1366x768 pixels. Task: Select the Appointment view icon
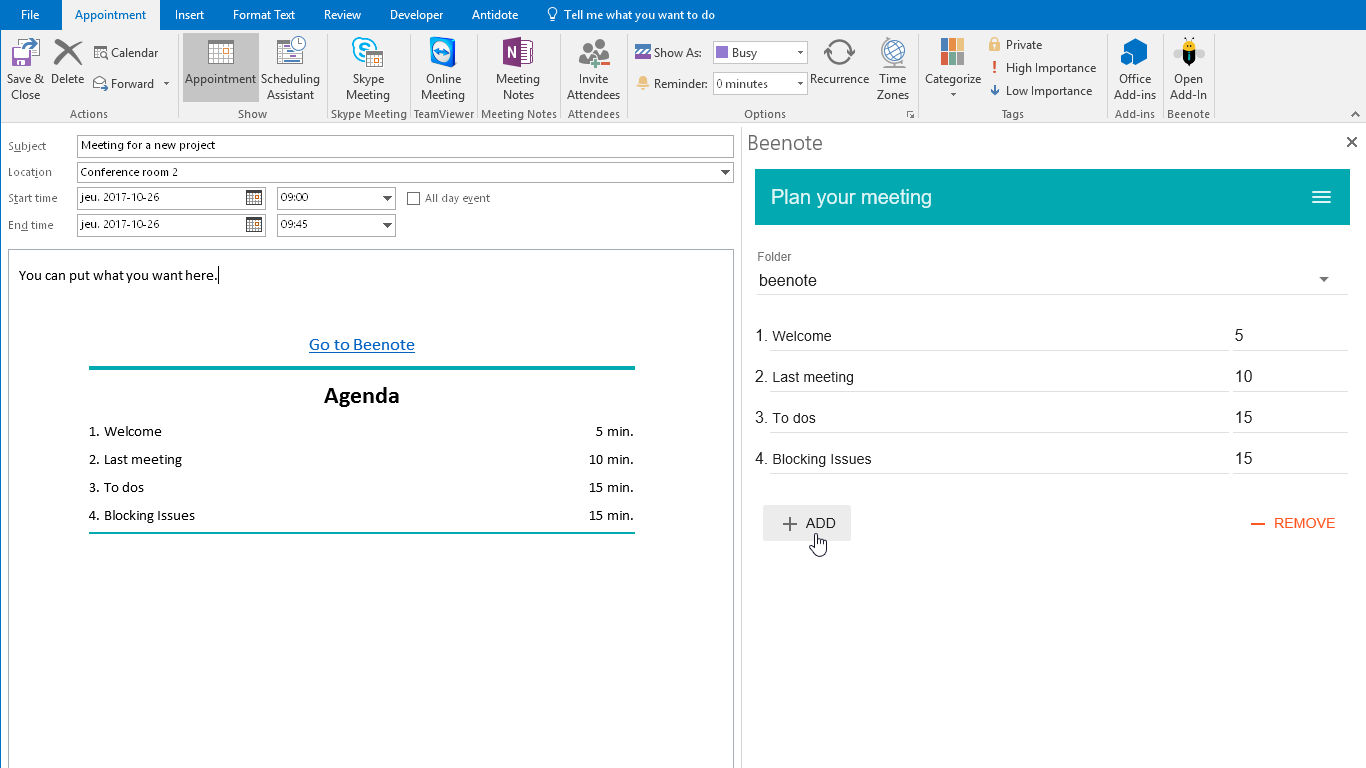(220, 52)
